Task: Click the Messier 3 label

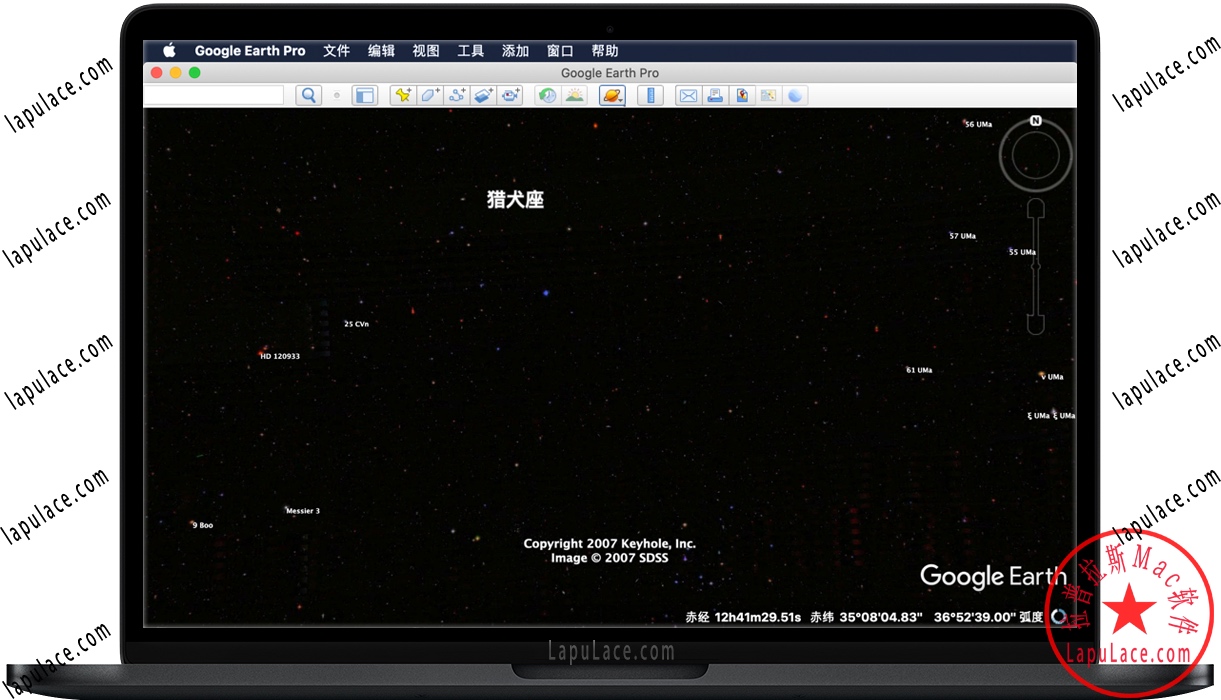Action: (303, 511)
